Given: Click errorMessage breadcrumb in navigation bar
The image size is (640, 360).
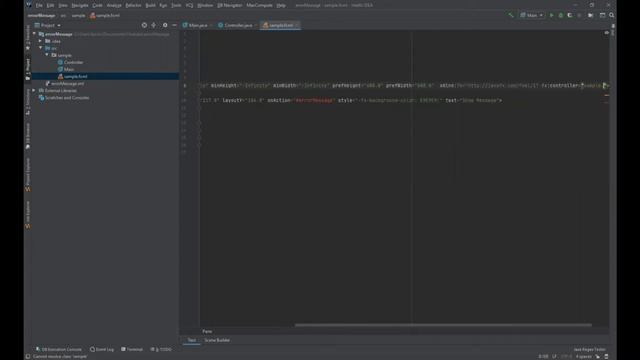Looking at the screenshot, I should (41, 16).
